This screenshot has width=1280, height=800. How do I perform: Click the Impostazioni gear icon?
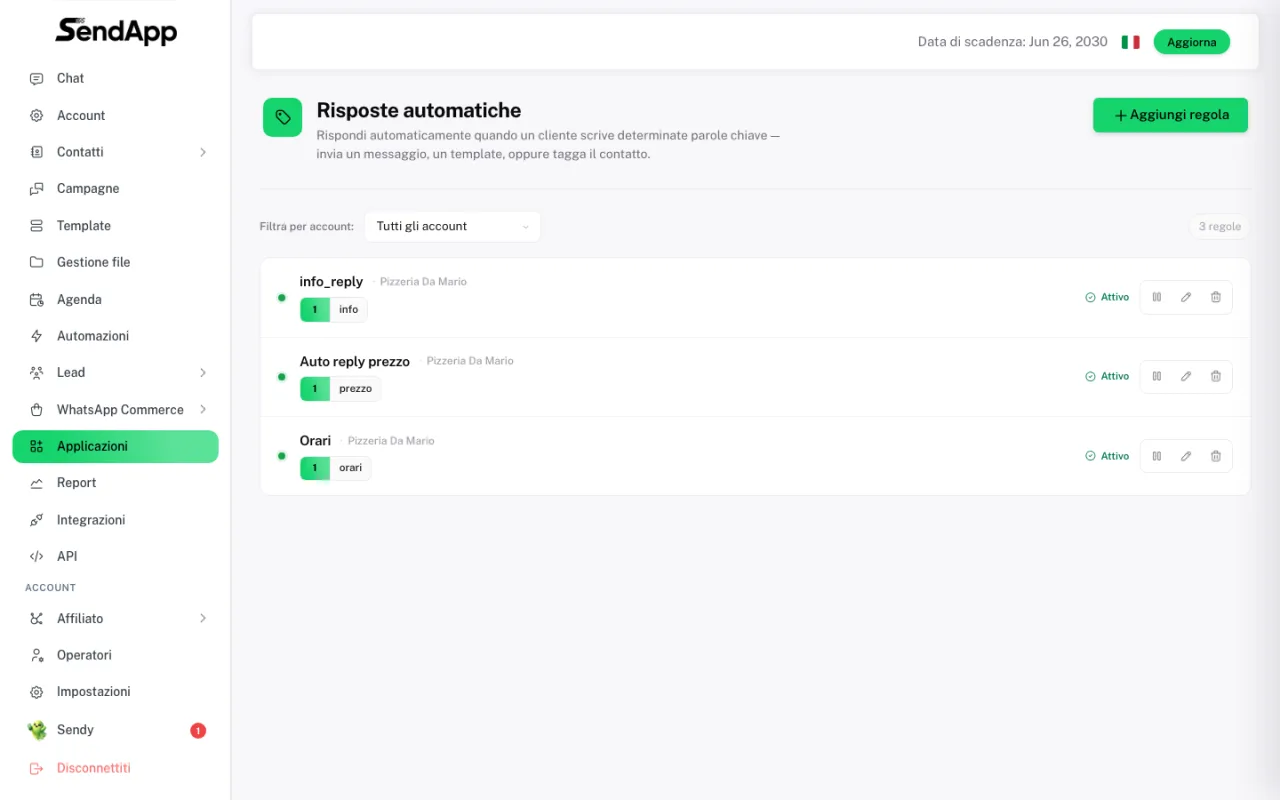point(37,692)
